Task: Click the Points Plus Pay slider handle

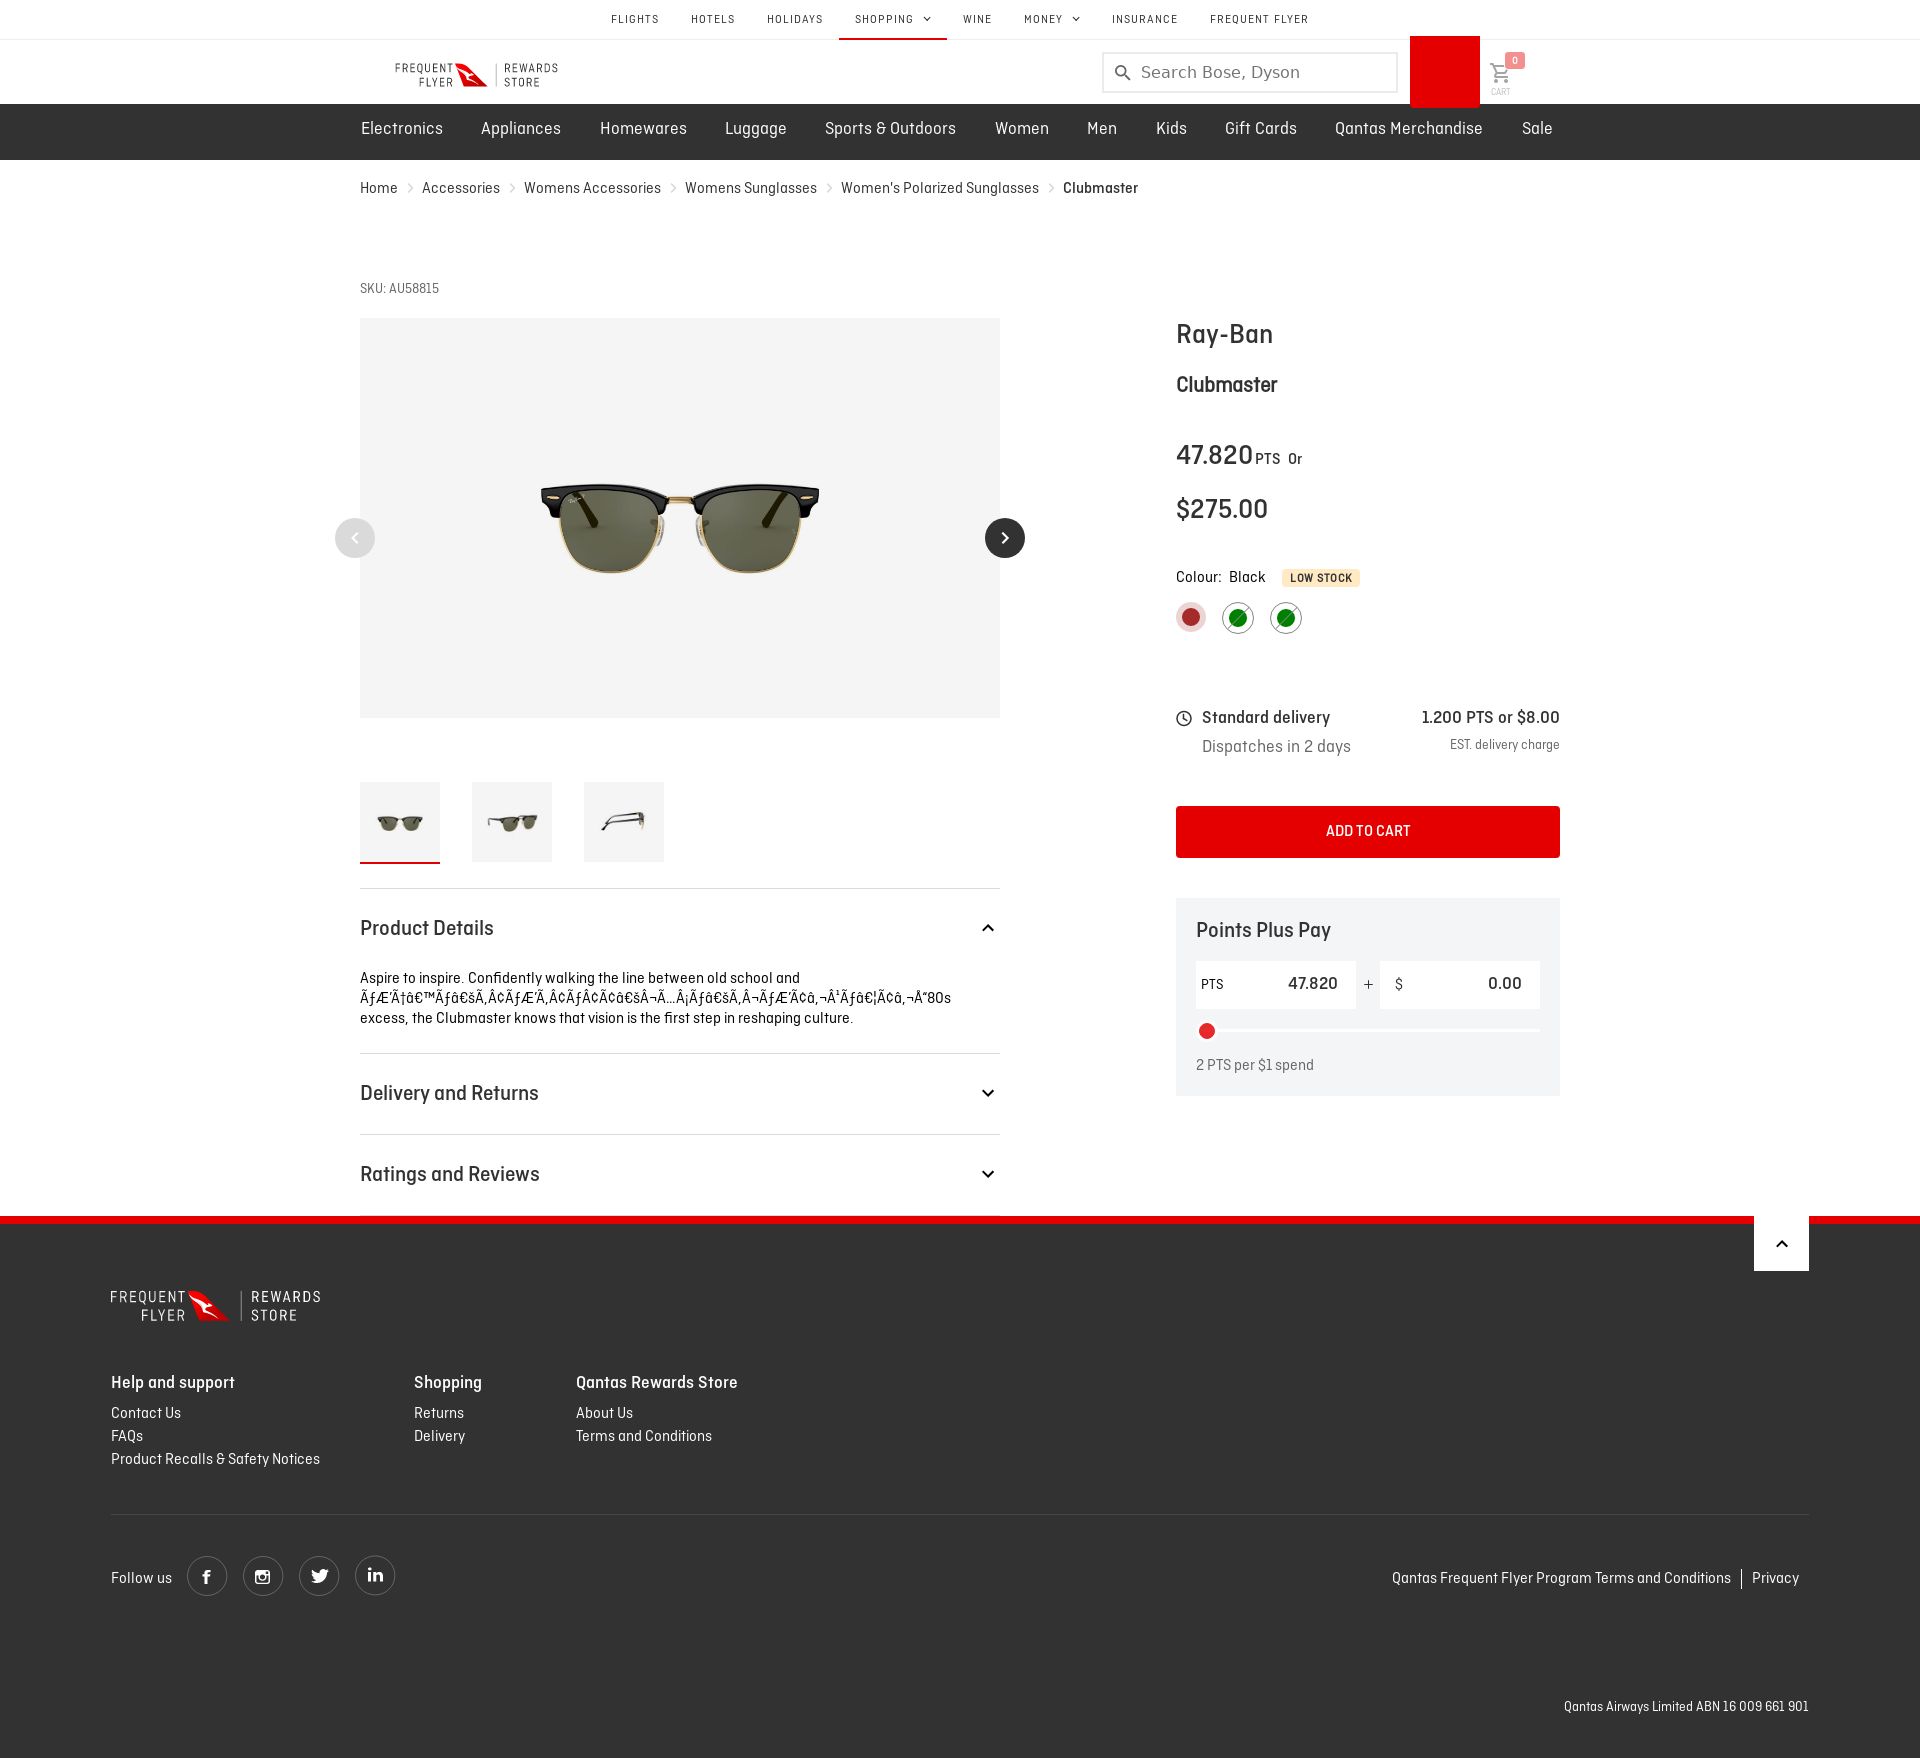Action: point(1207,1031)
